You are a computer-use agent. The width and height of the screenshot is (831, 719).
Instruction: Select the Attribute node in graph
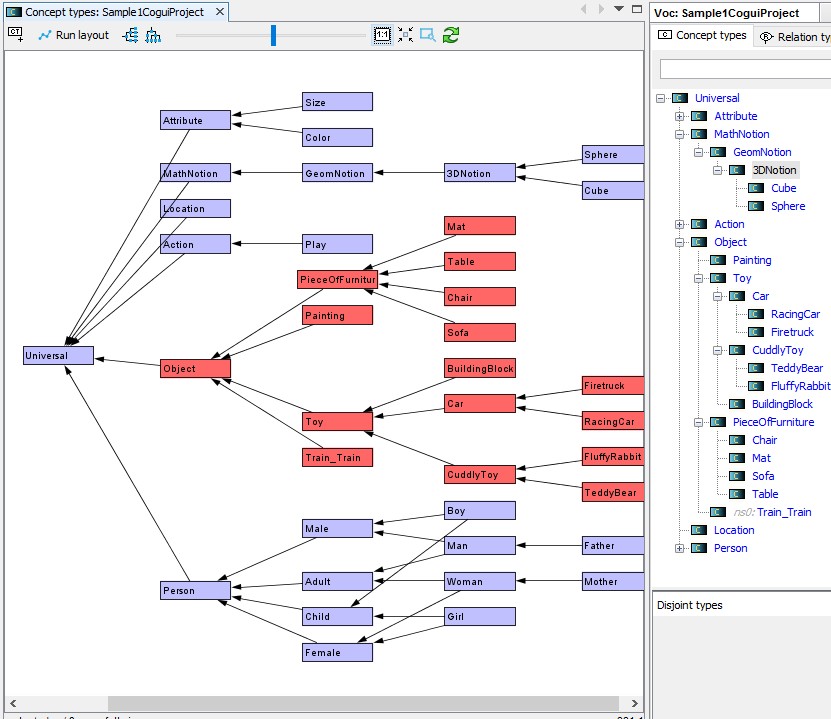tap(195, 120)
